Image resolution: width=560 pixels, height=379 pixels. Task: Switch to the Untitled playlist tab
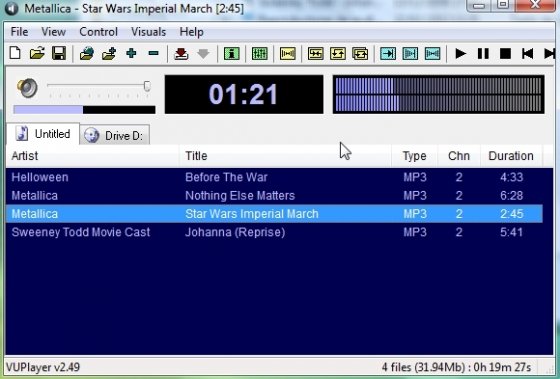coord(43,134)
